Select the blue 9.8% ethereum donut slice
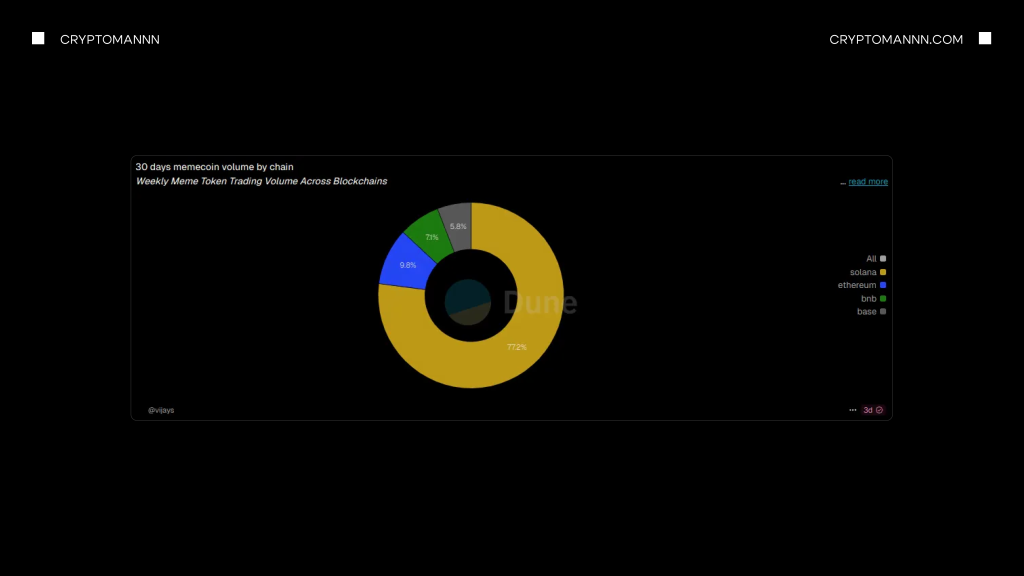Viewport: 1024px width, 576px height. [x=405, y=263]
